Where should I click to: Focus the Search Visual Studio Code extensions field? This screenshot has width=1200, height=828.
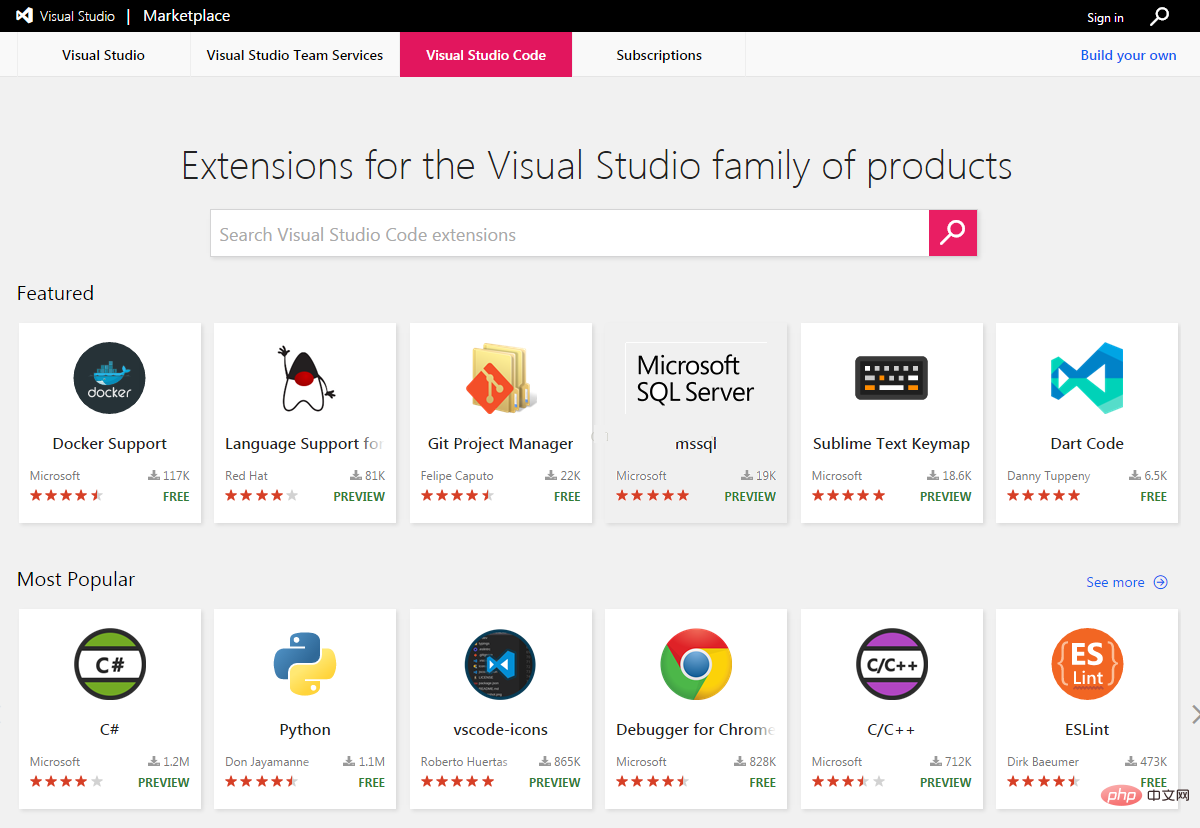point(569,234)
